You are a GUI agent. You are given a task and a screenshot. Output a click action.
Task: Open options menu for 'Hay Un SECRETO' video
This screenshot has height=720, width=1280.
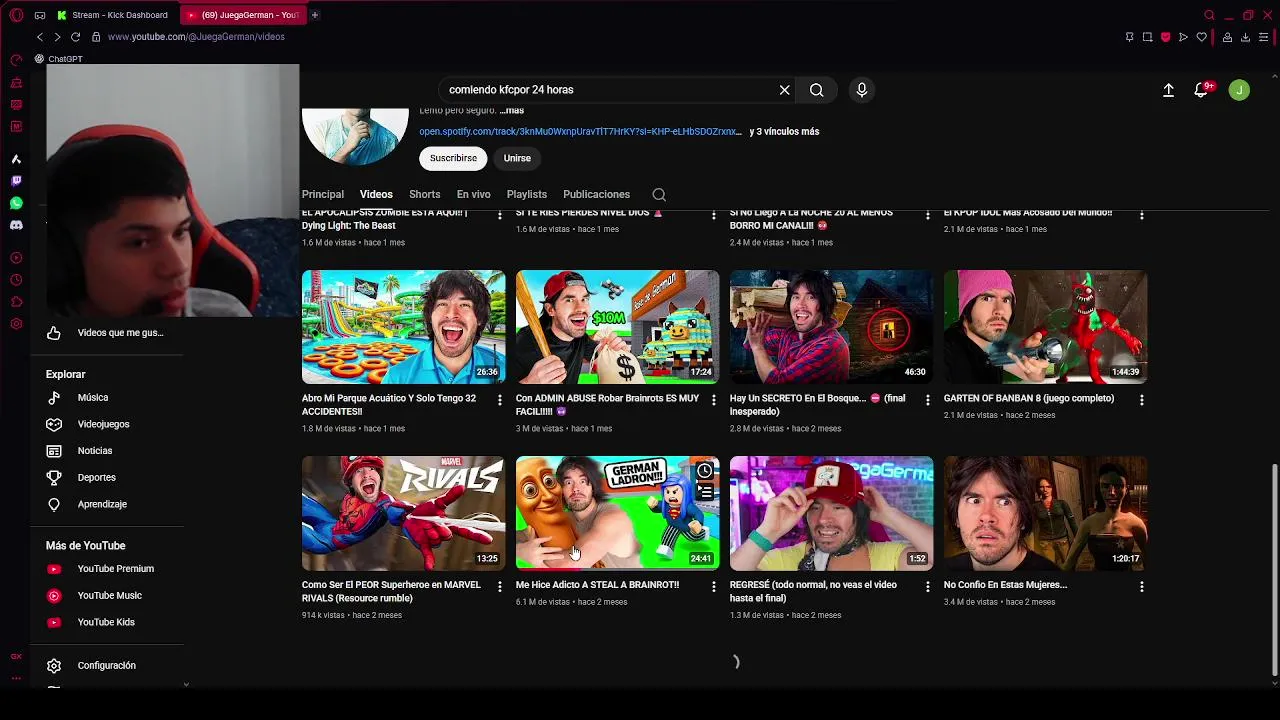(x=927, y=400)
